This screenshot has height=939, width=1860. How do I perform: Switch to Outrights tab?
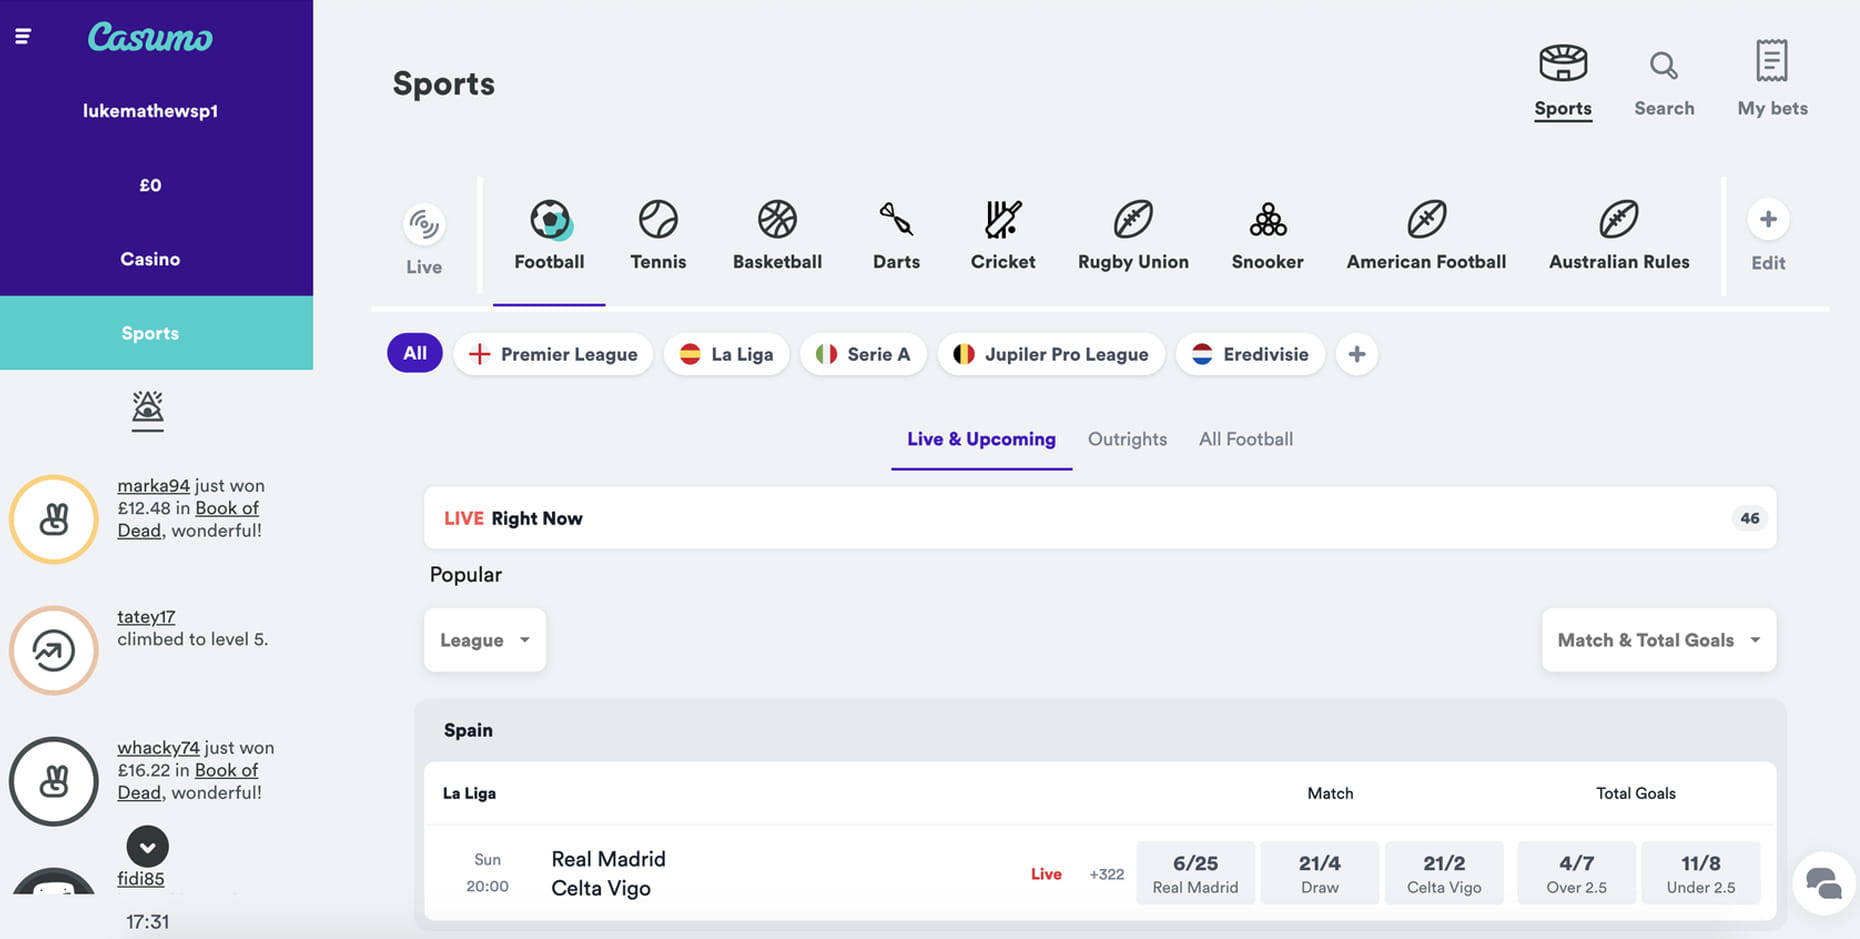1127,439
